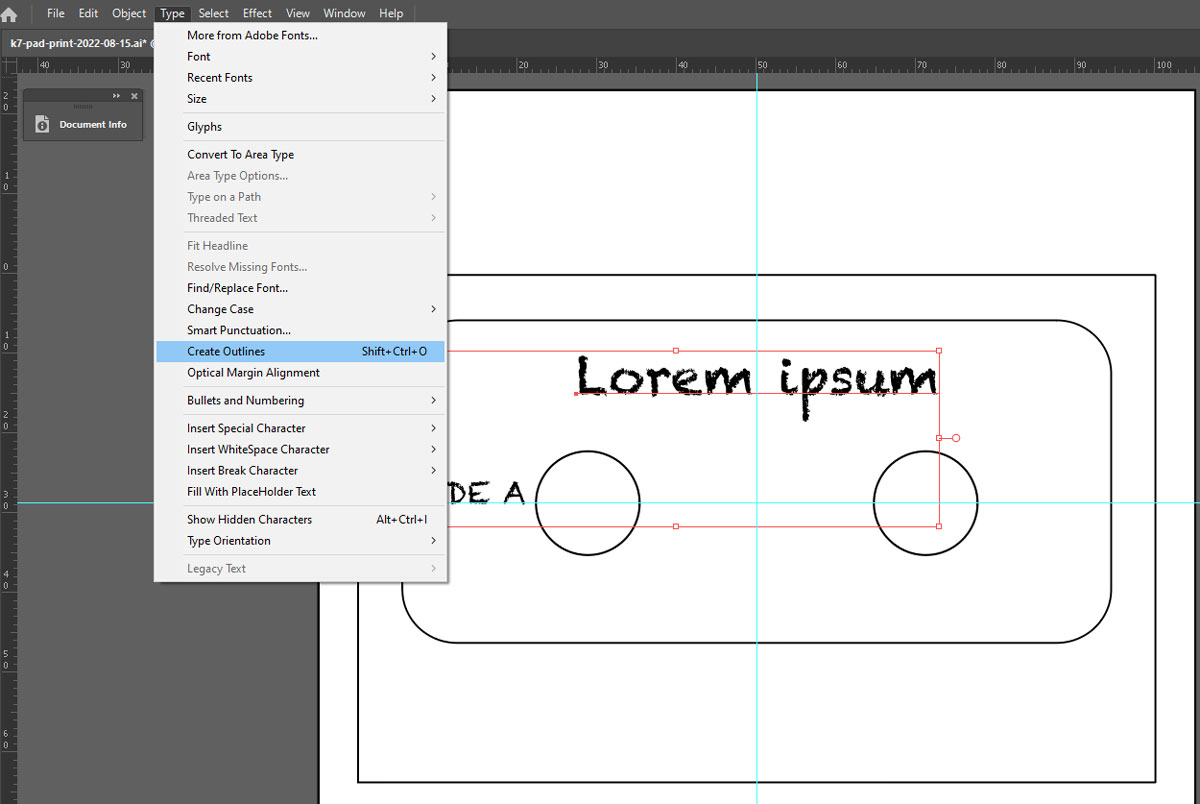Expand the Change Case submenu
1200x804 pixels.
tap(220, 310)
